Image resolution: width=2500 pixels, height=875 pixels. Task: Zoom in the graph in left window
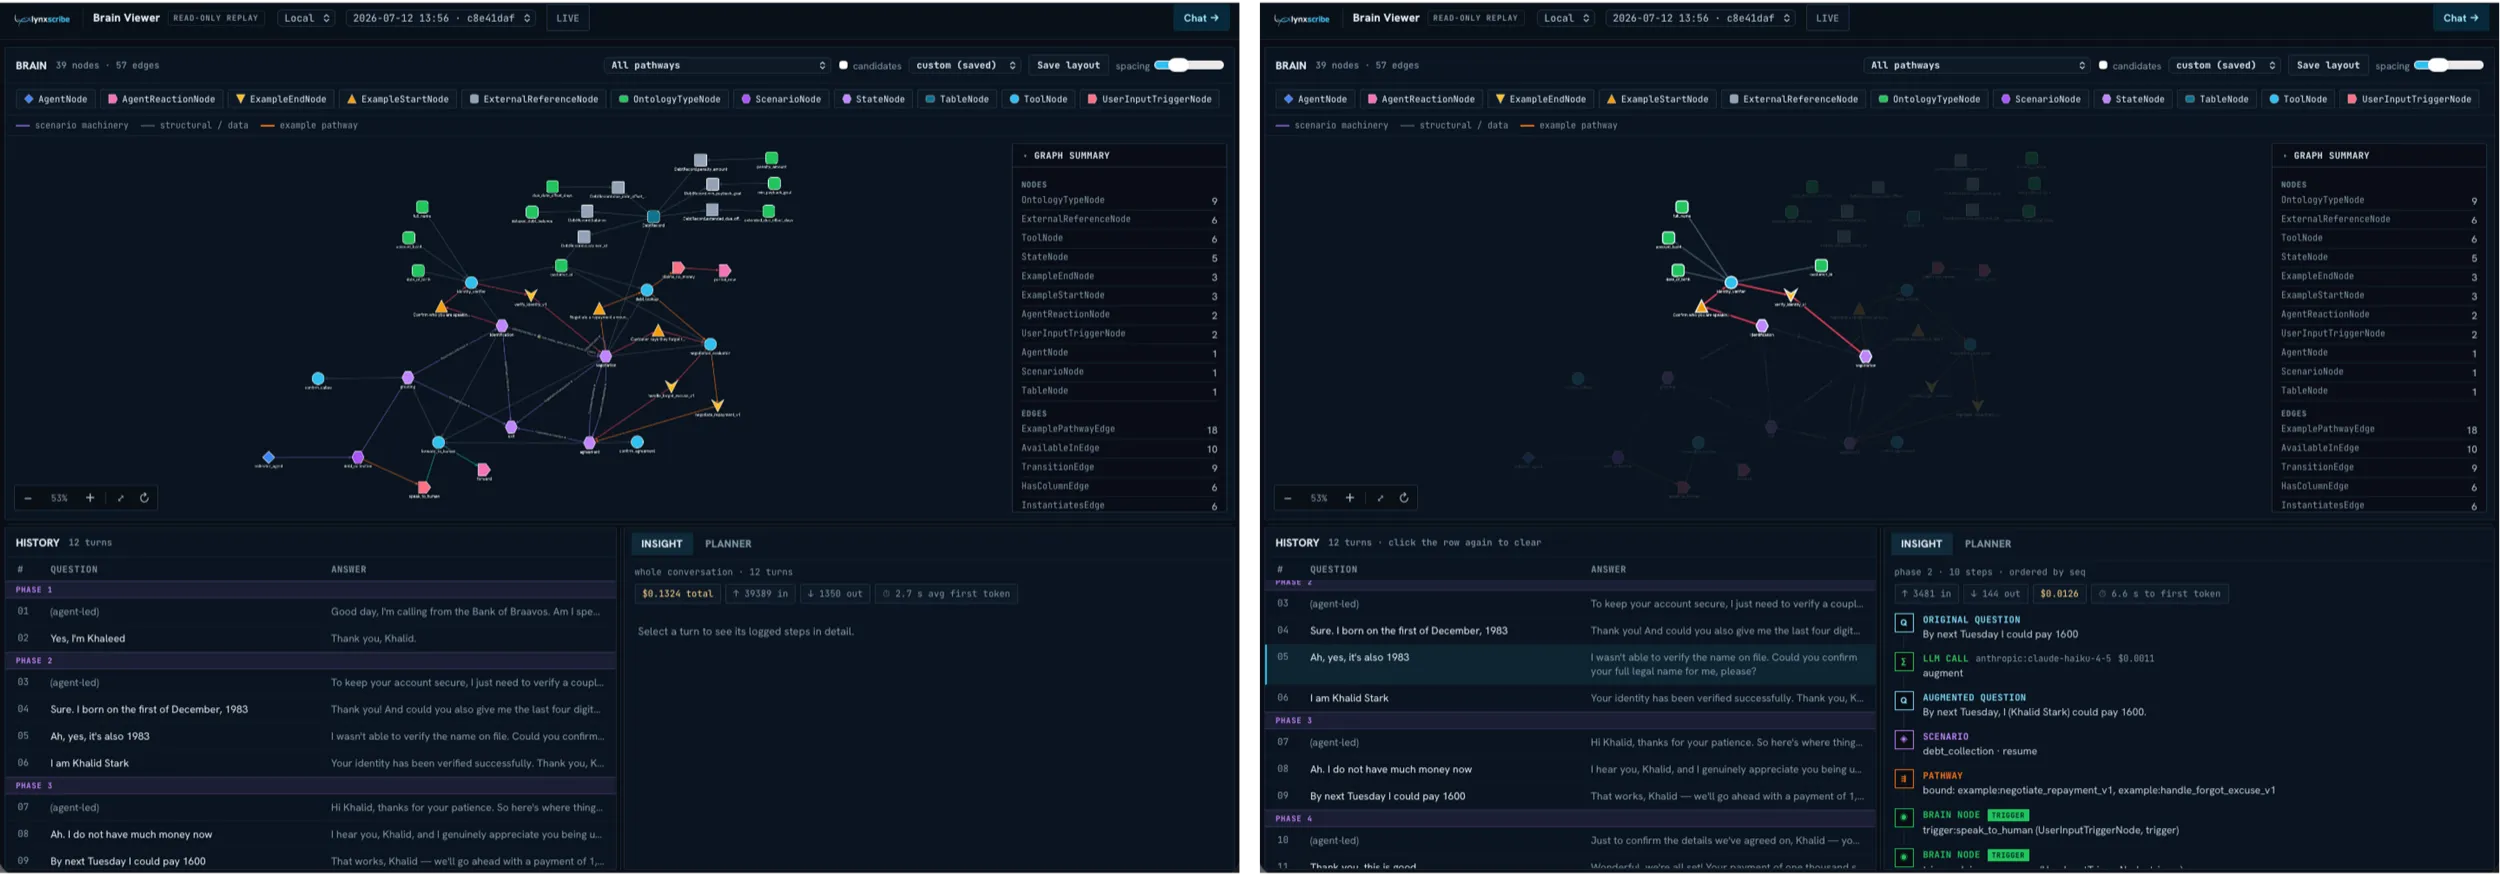click(90, 498)
